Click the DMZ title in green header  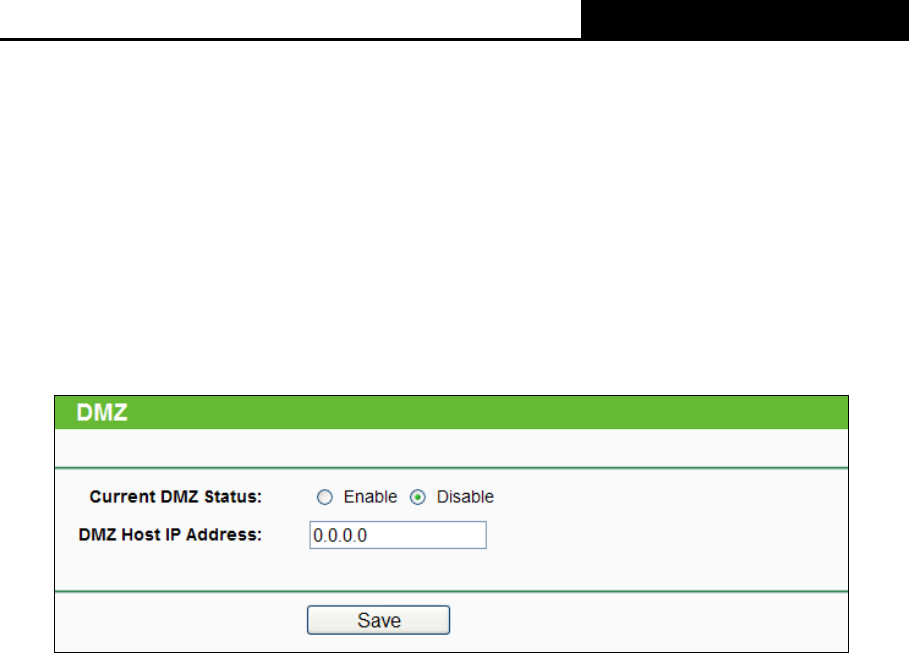tap(101, 412)
